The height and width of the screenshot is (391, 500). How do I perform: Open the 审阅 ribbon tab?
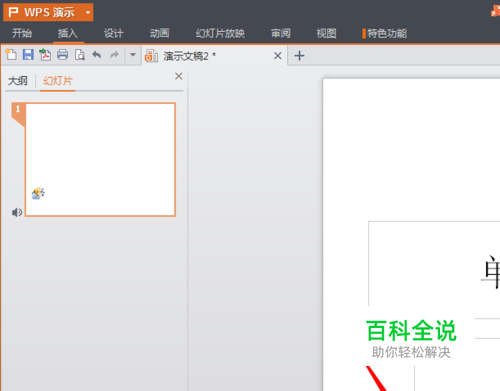click(280, 33)
